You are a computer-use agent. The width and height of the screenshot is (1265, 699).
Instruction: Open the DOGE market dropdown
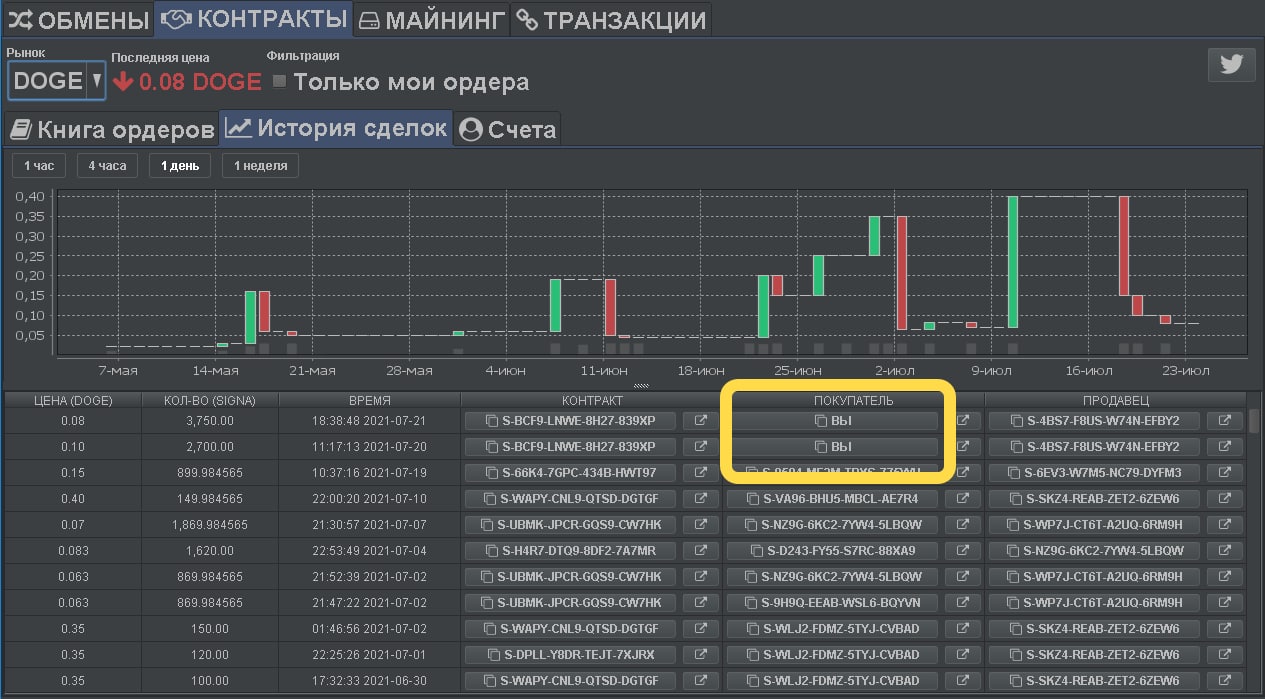point(57,81)
